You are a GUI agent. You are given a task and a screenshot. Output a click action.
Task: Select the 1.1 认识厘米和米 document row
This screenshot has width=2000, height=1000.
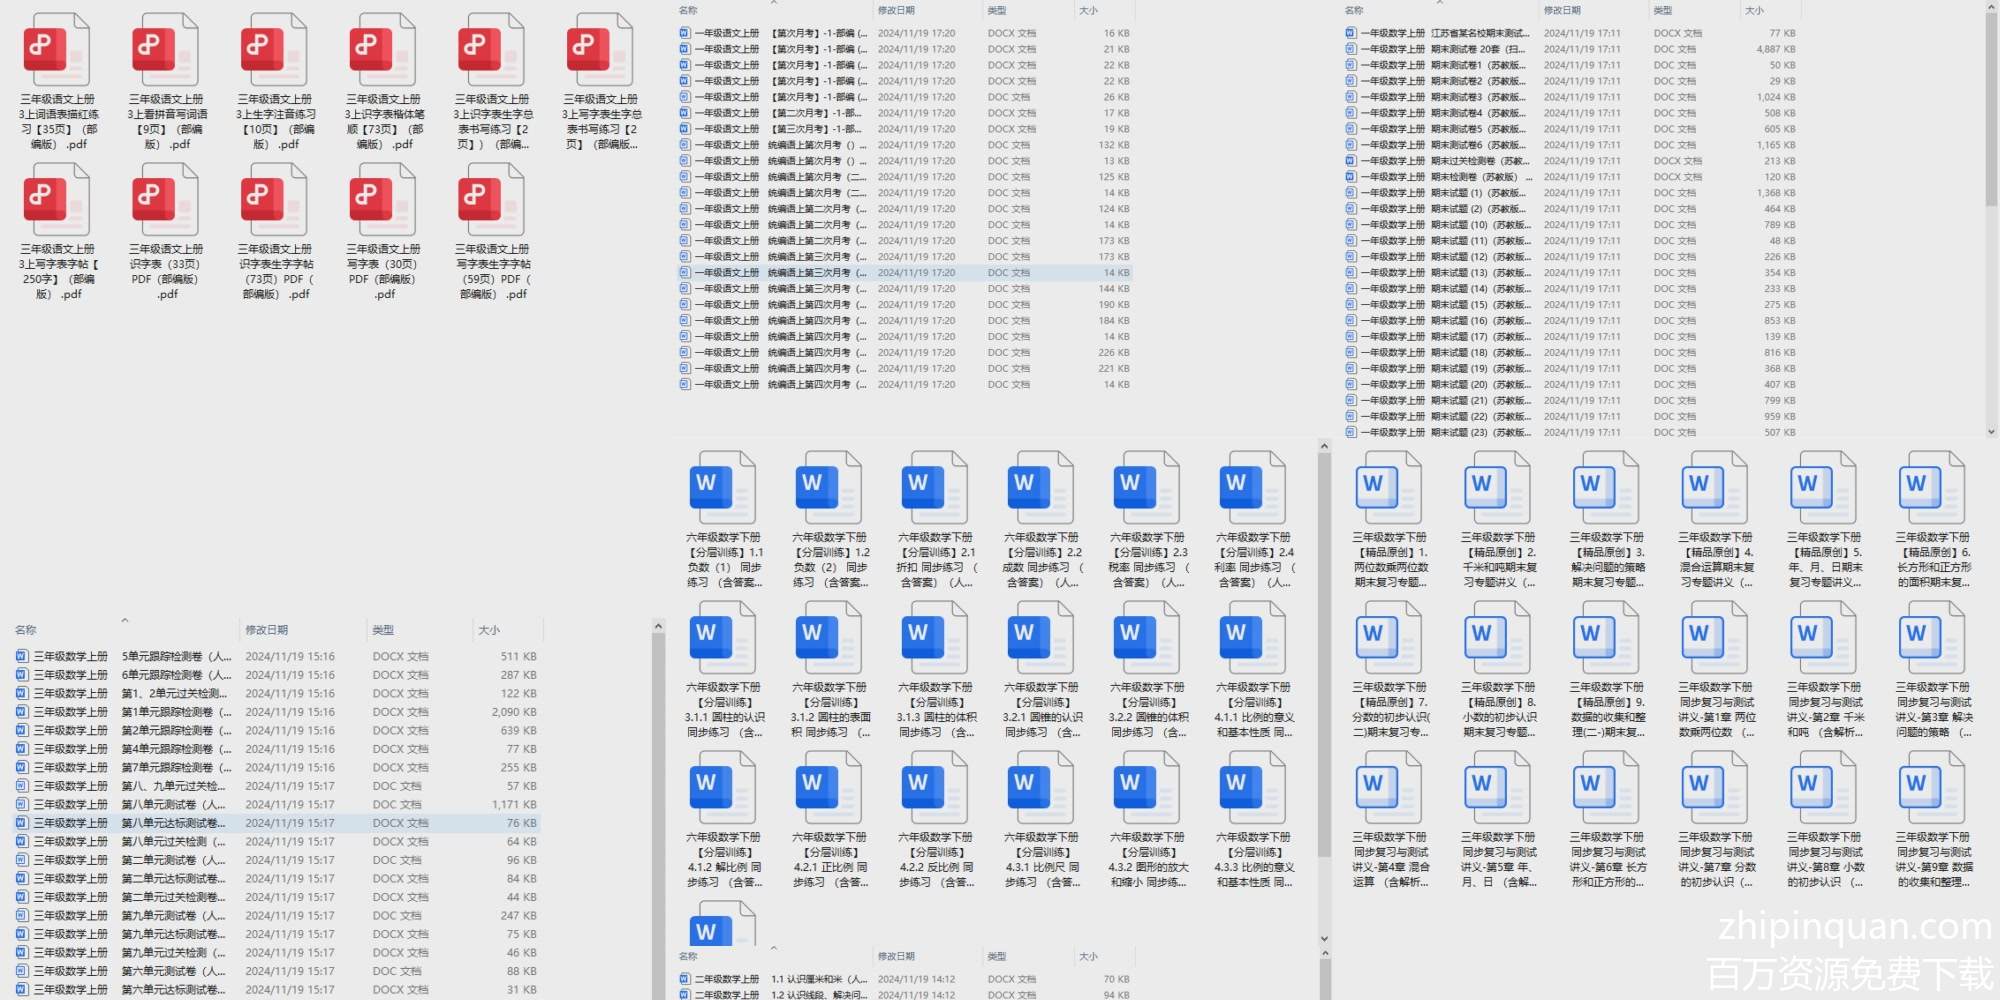818,979
